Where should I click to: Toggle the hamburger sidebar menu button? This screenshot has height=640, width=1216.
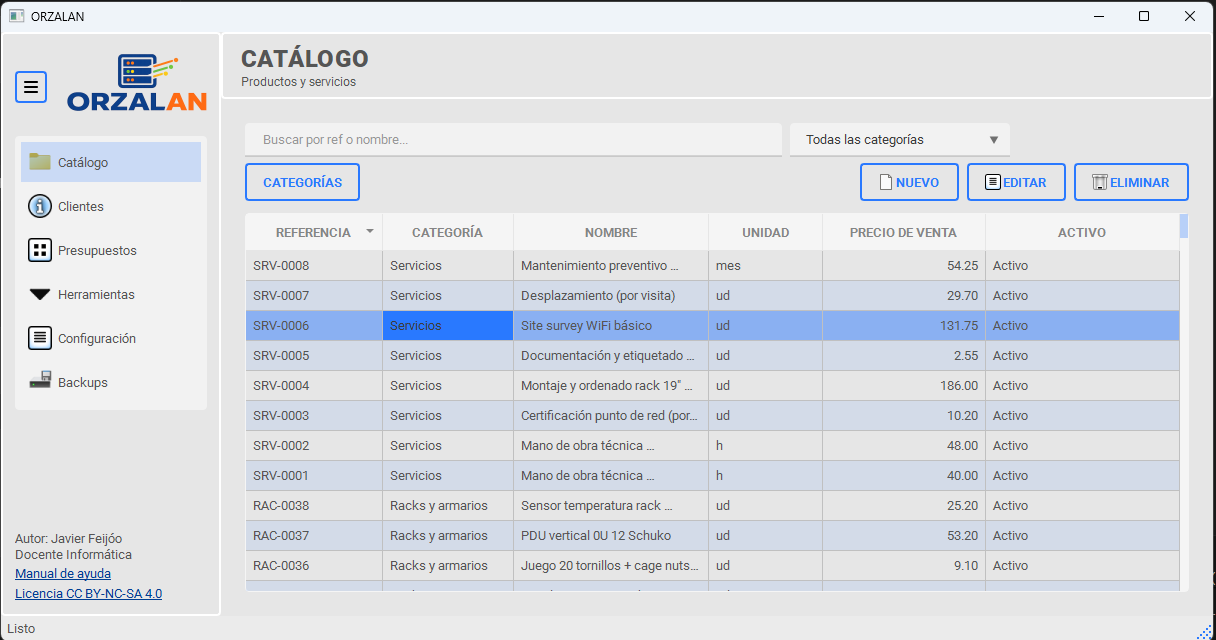click(x=31, y=87)
